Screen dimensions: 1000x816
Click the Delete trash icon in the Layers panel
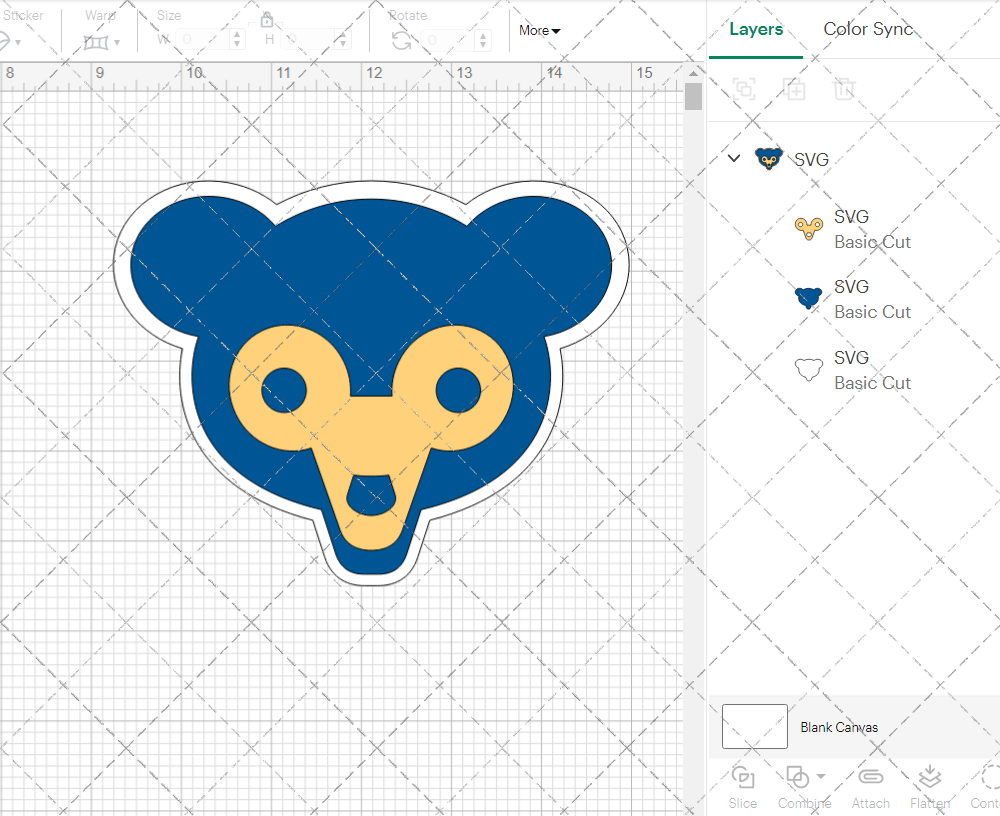coord(845,89)
